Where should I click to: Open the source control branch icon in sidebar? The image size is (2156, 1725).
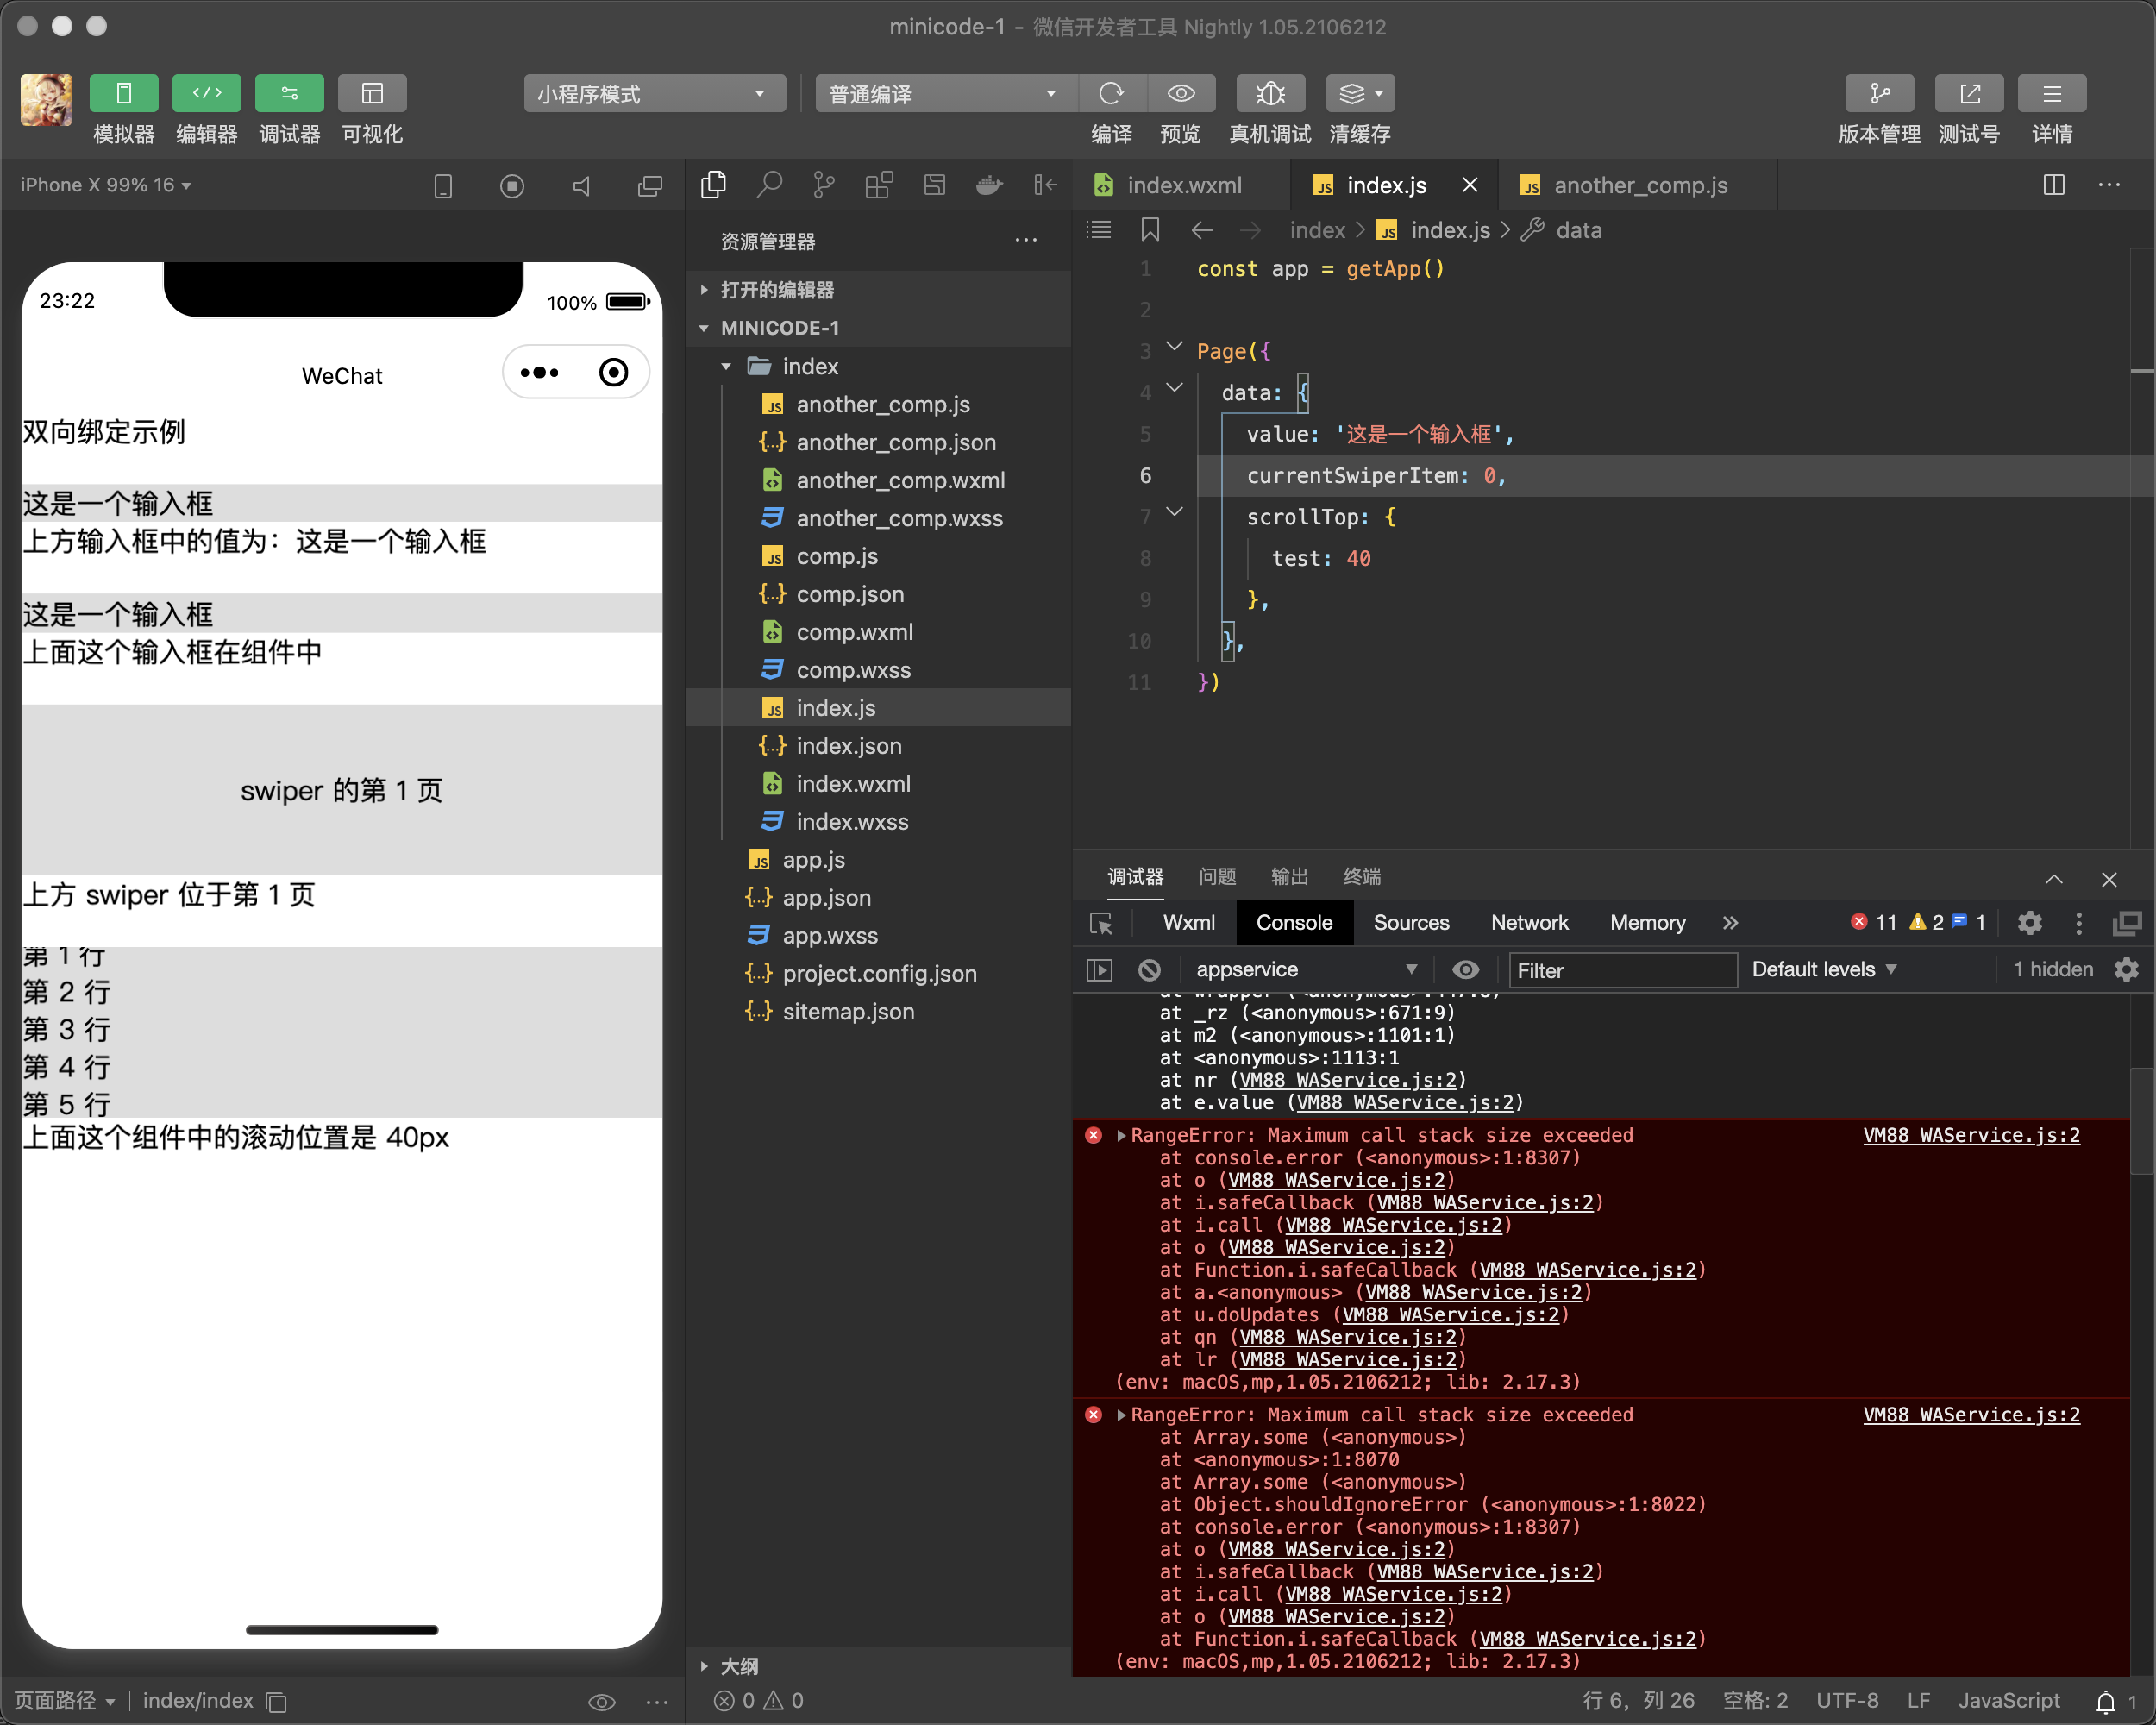click(x=824, y=185)
